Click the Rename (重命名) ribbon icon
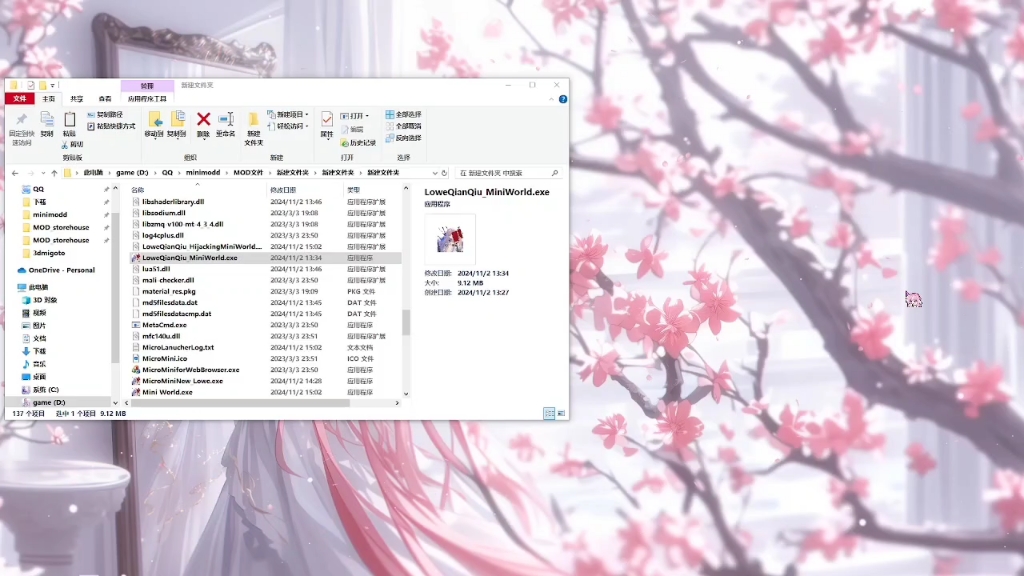 click(226, 119)
